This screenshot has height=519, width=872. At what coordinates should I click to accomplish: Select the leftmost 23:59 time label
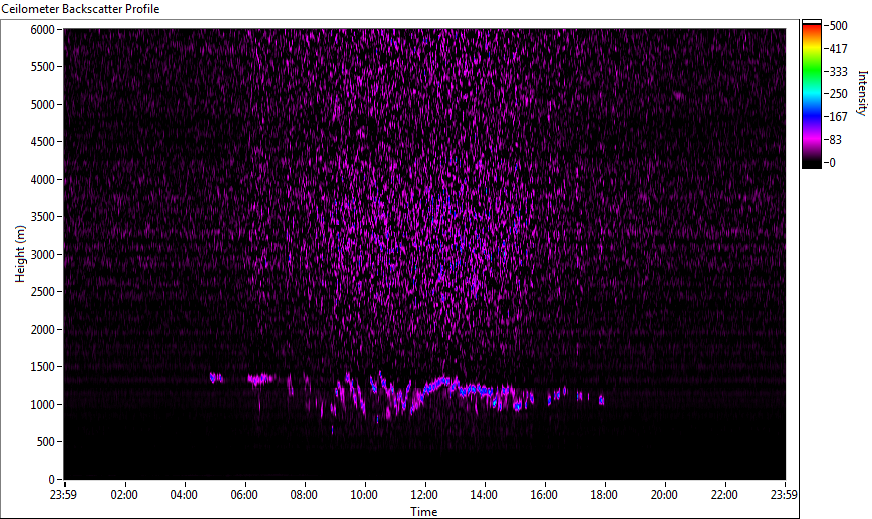tap(64, 494)
